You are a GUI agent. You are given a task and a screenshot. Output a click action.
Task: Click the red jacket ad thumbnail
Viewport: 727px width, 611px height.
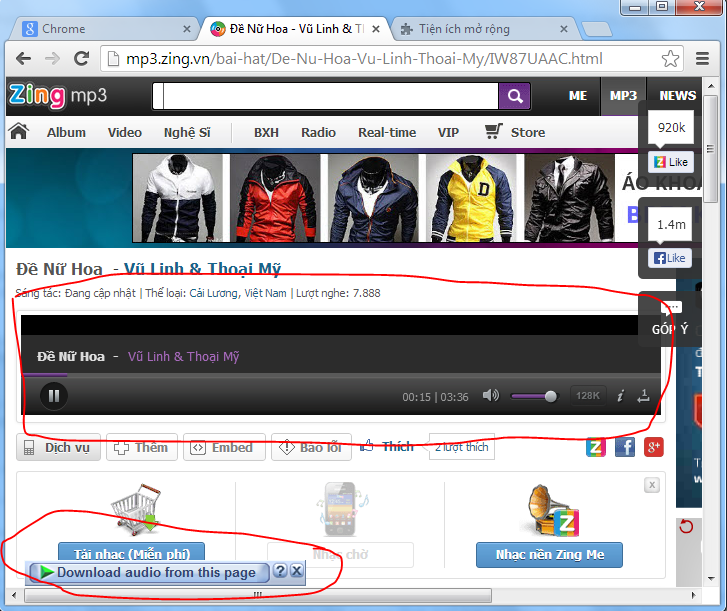click(275, 198)
